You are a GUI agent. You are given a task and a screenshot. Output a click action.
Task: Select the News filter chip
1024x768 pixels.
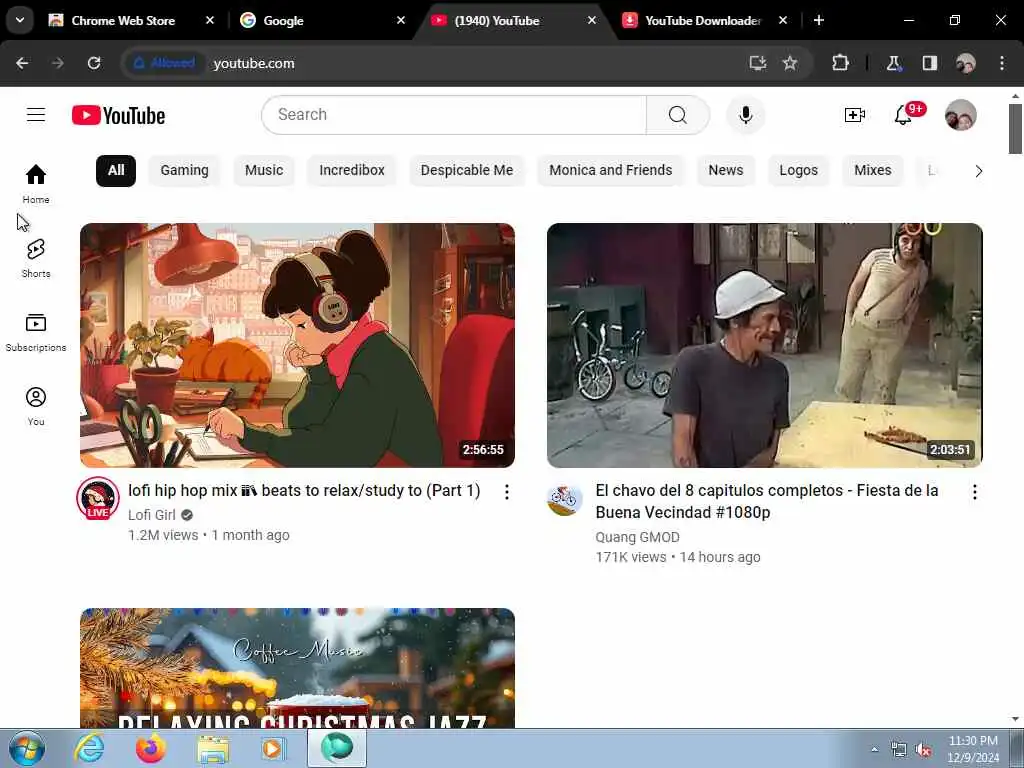726,170
